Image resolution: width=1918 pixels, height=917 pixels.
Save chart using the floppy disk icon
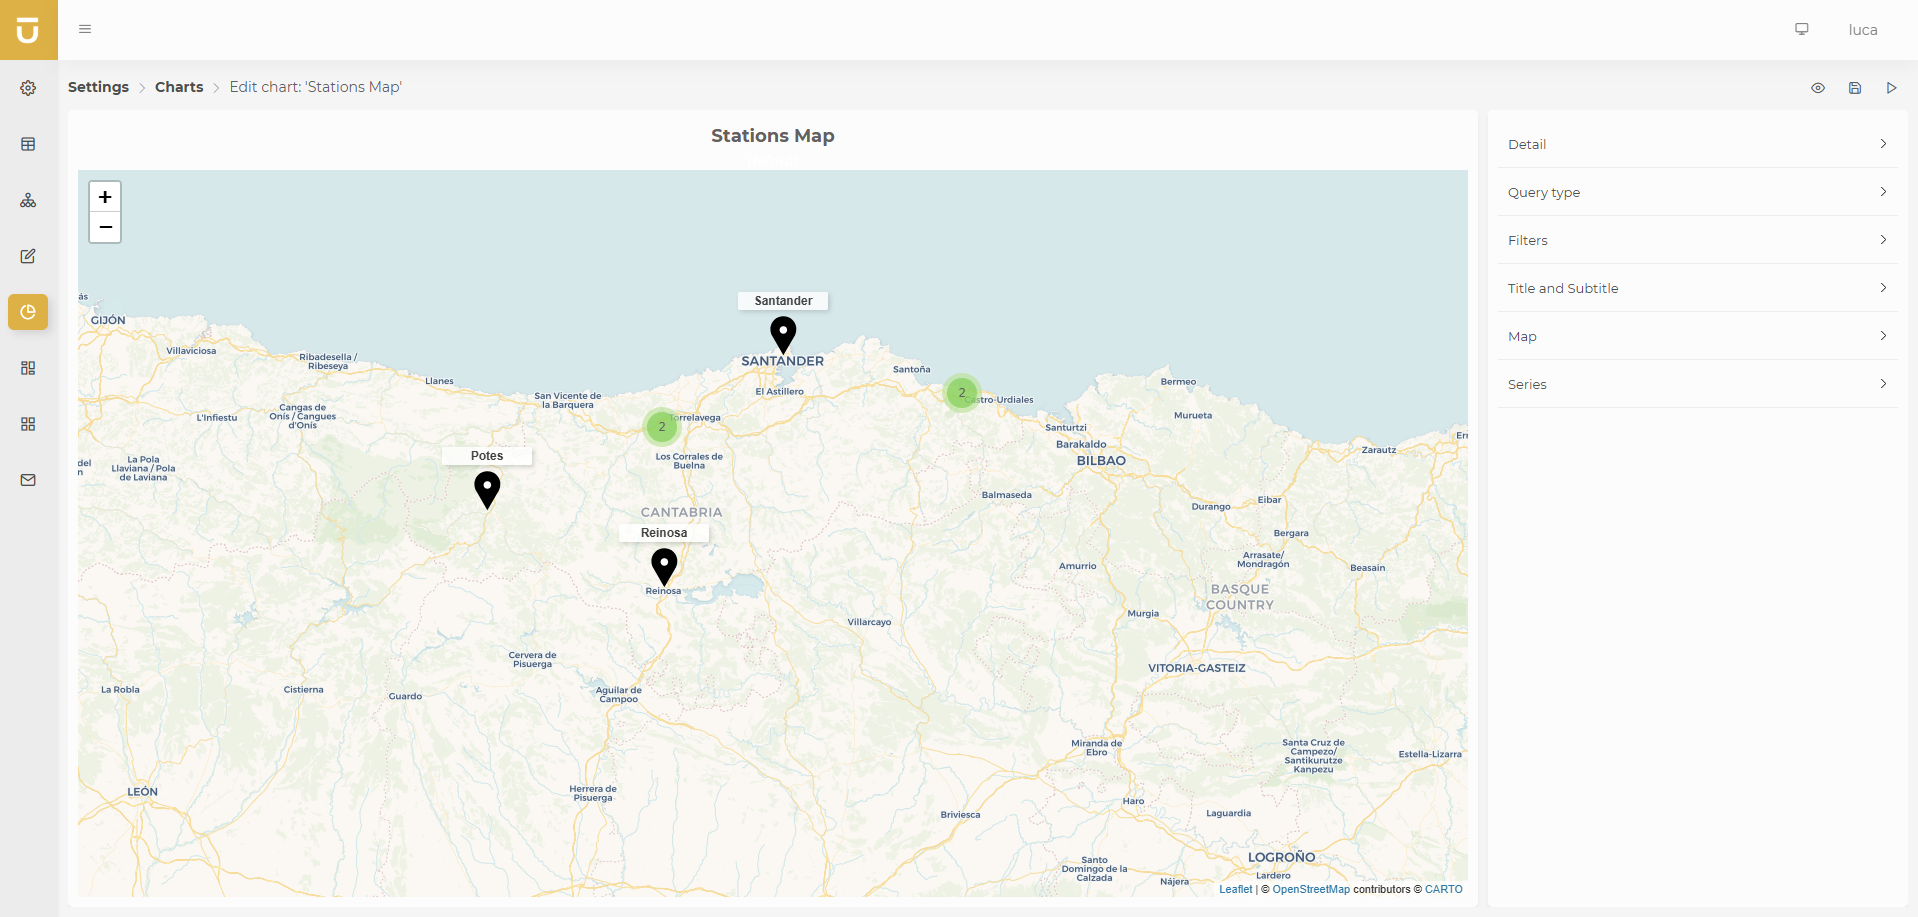pyautogui.click(x=1855, y=88)
